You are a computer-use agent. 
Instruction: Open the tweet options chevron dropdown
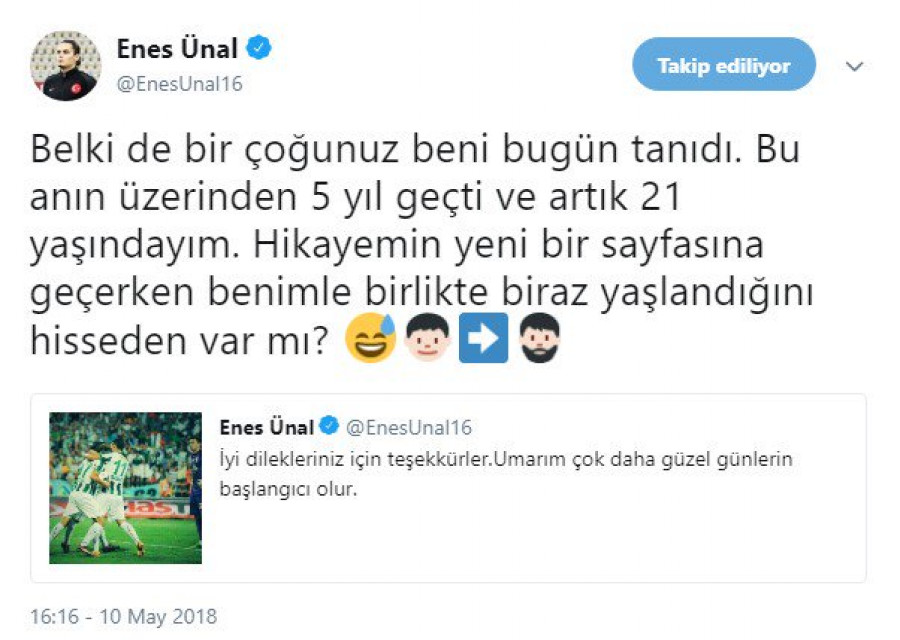855,67
